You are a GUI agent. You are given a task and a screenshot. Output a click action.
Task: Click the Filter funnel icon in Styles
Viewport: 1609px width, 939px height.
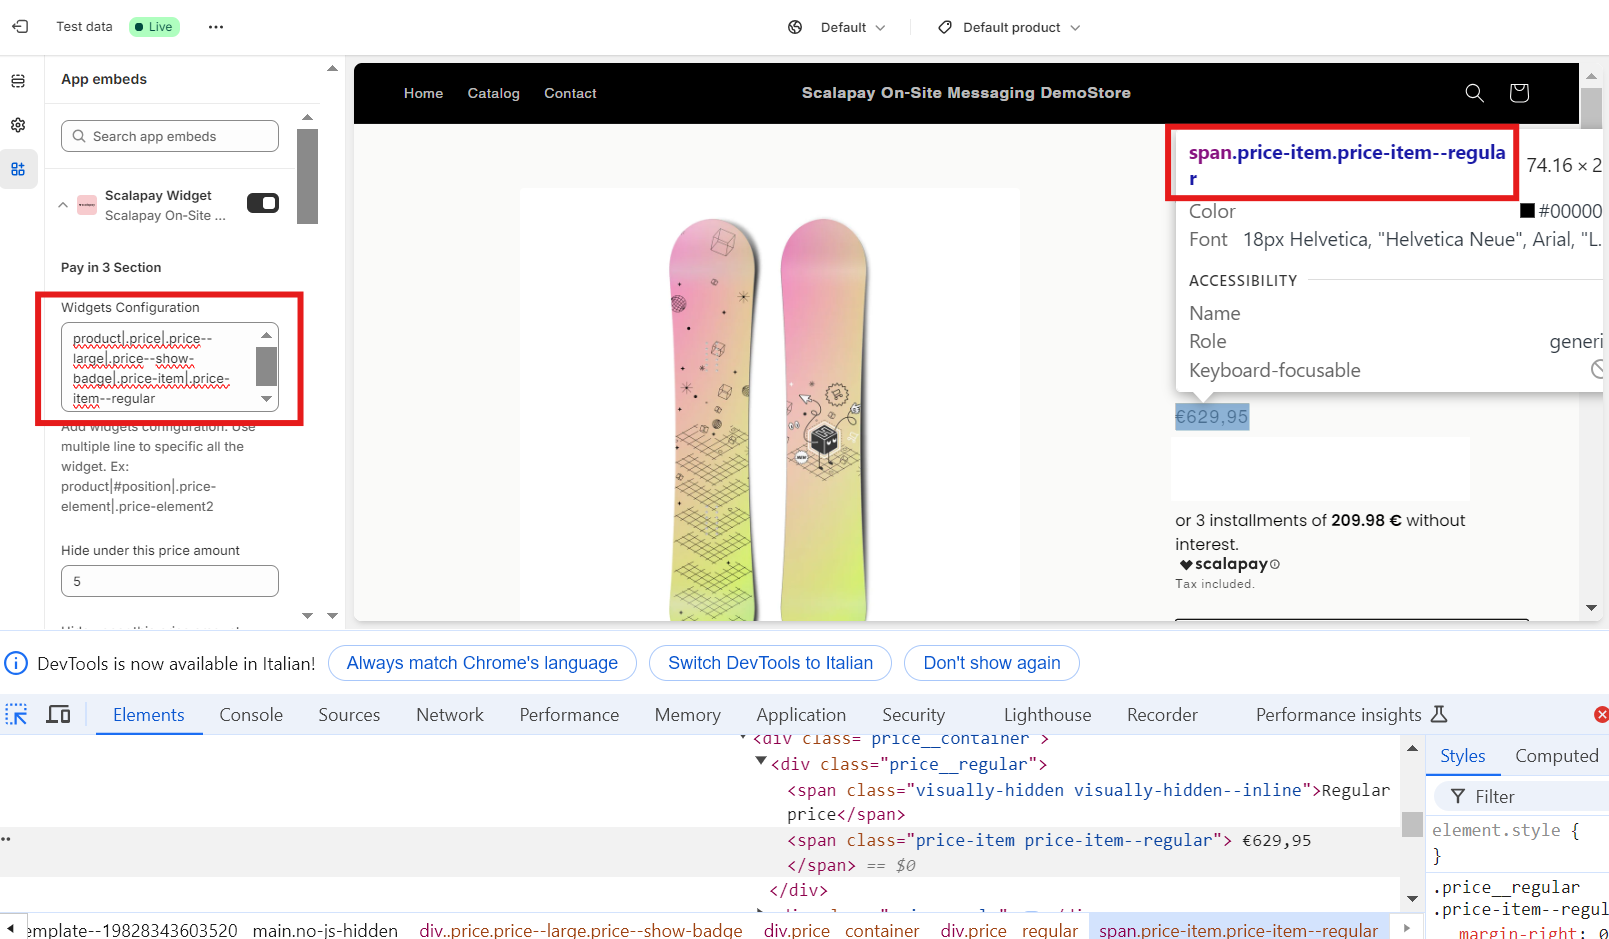click(1458, 797)
